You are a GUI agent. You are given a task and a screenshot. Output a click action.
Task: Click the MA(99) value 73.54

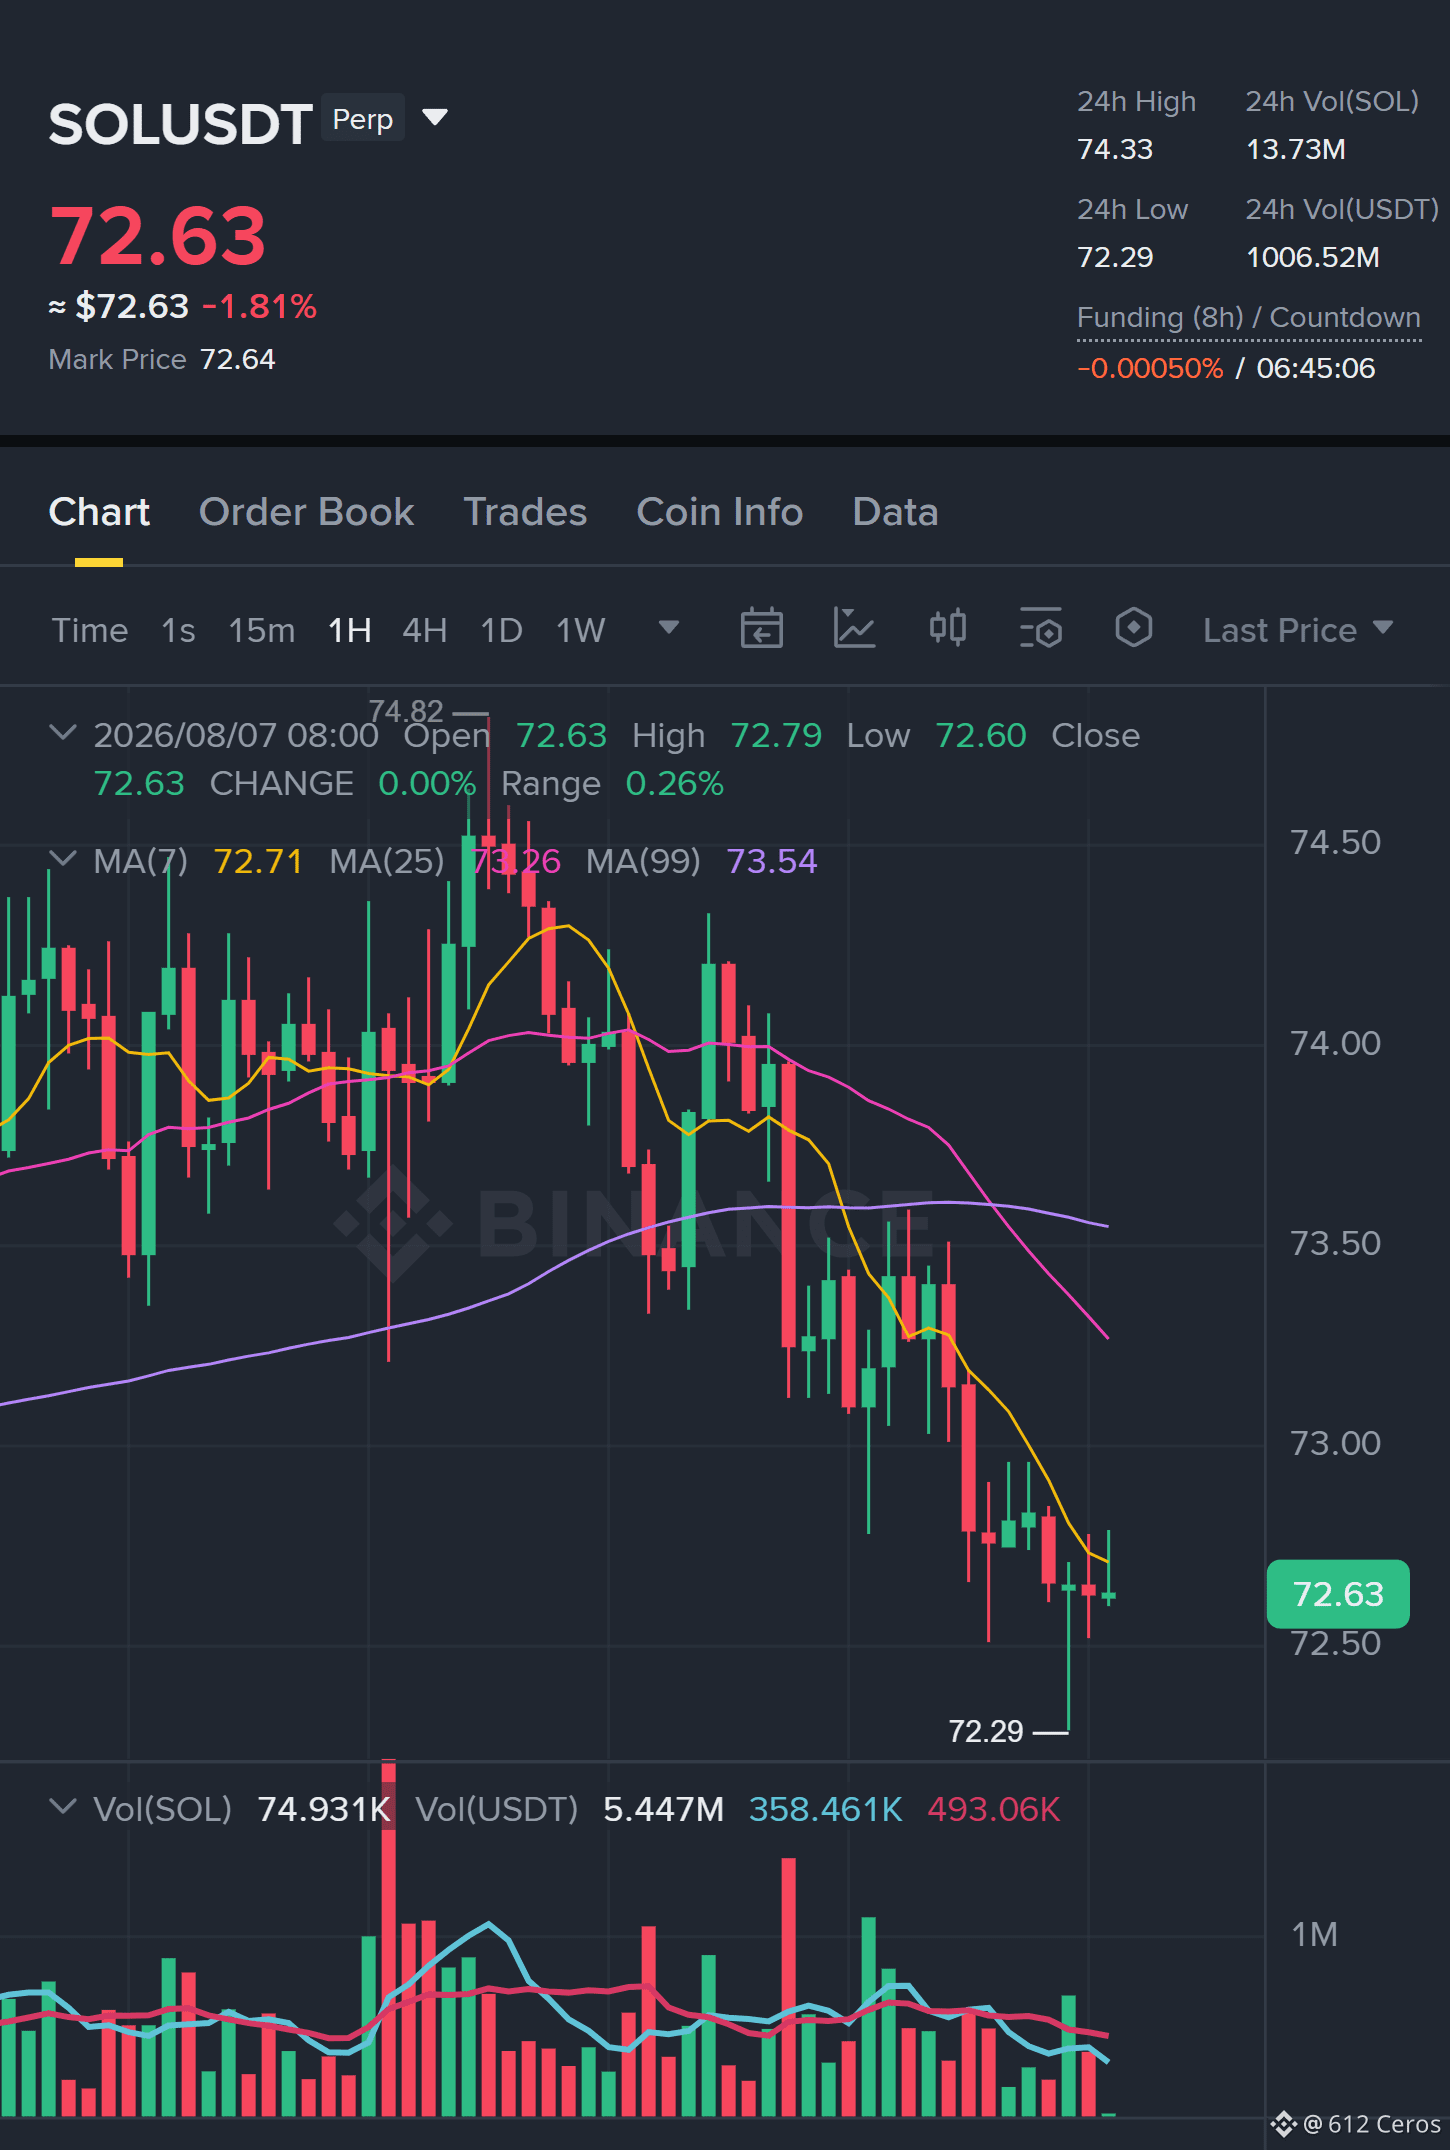772,861
